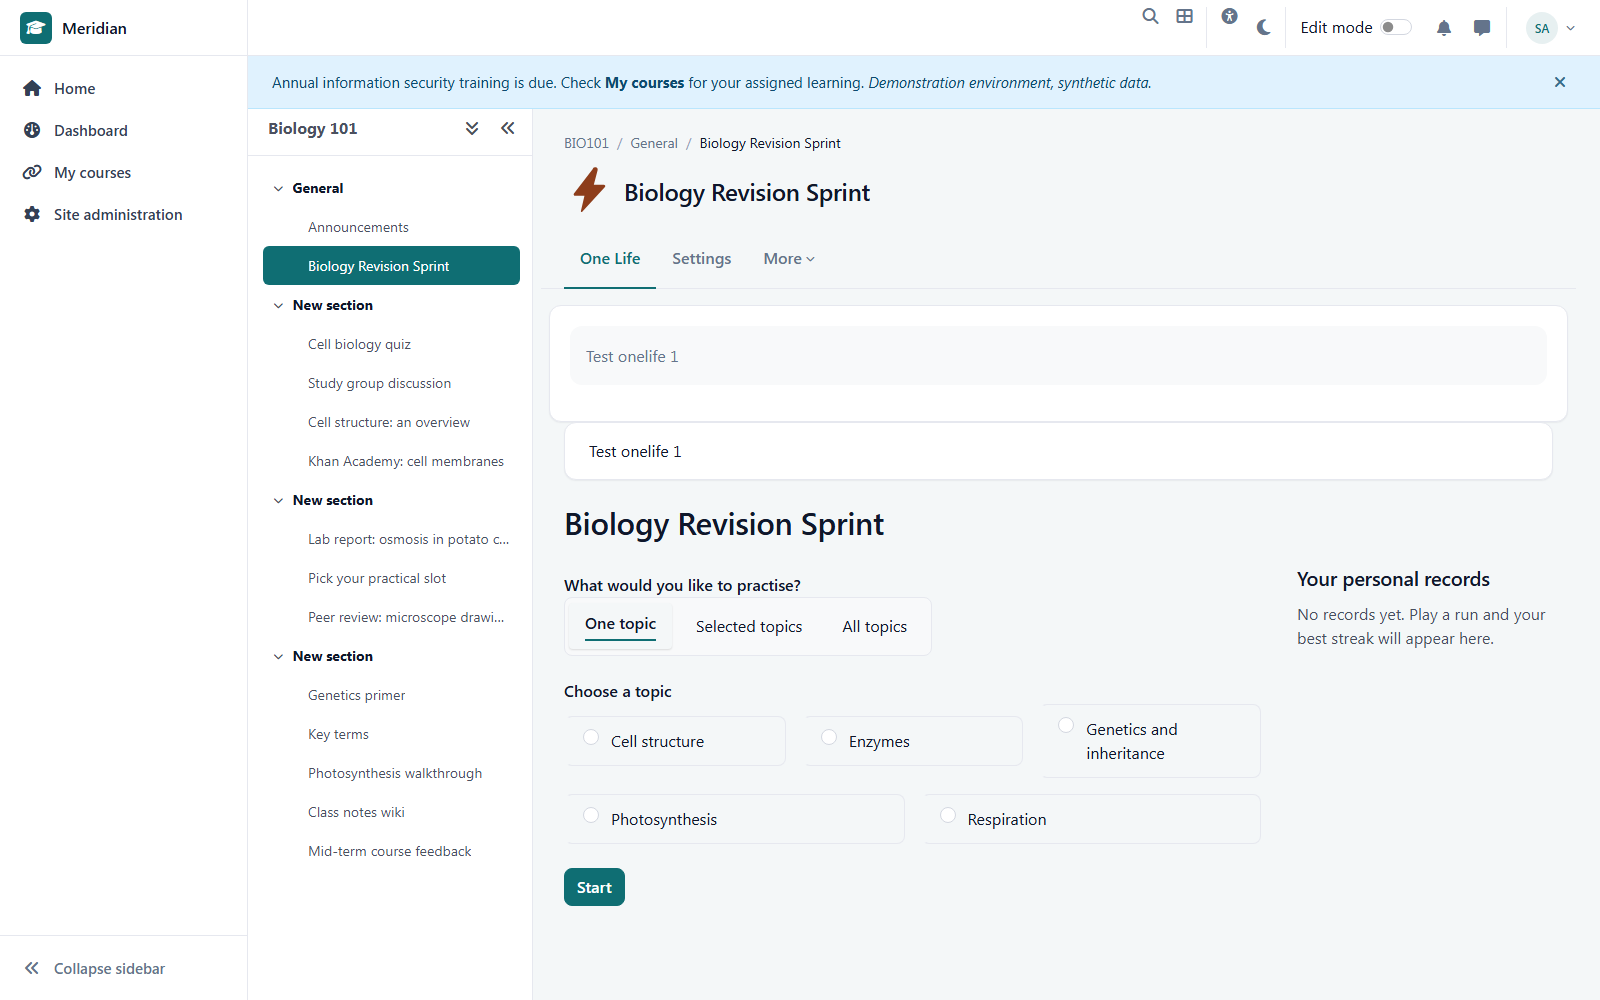Image resolution: width=1600 pixels, height=1000 pixels.
Task: Select the Respiration topic radio
Action: pyautogui.click(x=948, y=815)
